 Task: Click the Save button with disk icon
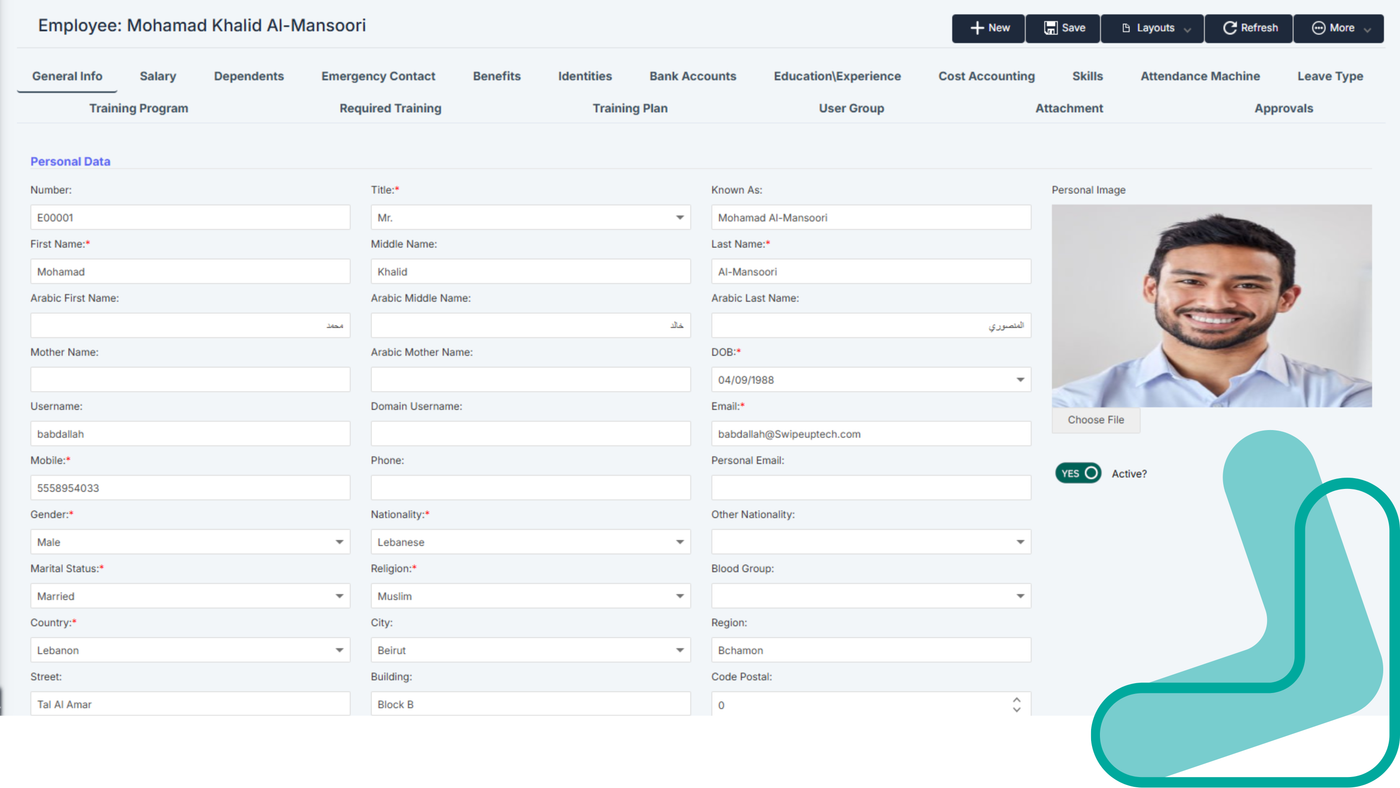point(1064,28)
